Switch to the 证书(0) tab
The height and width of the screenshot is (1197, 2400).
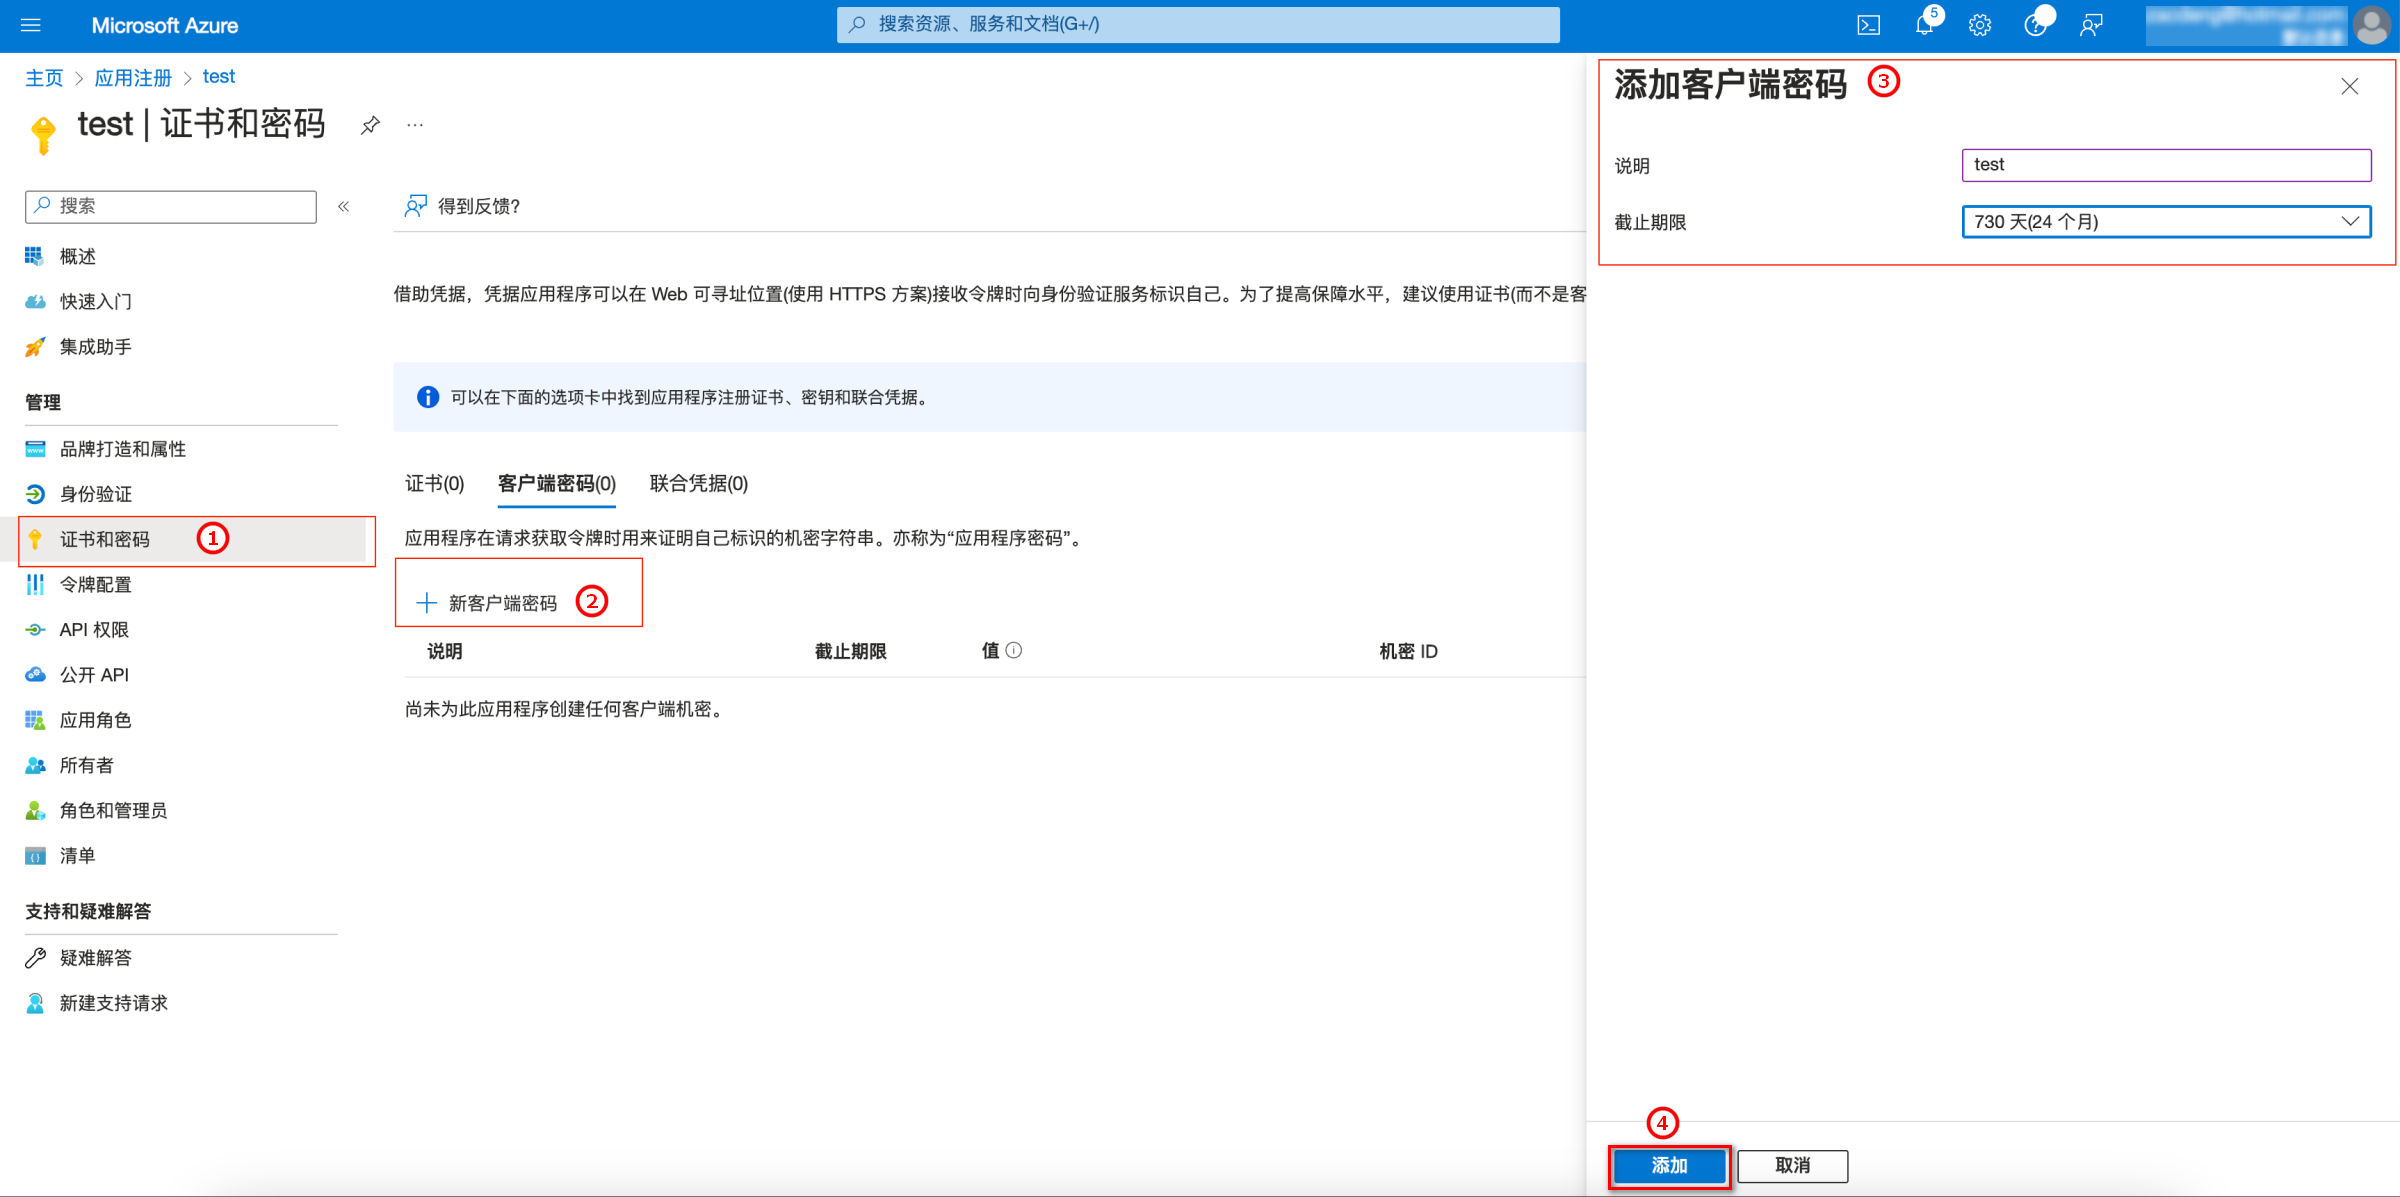tap(434, 483)
